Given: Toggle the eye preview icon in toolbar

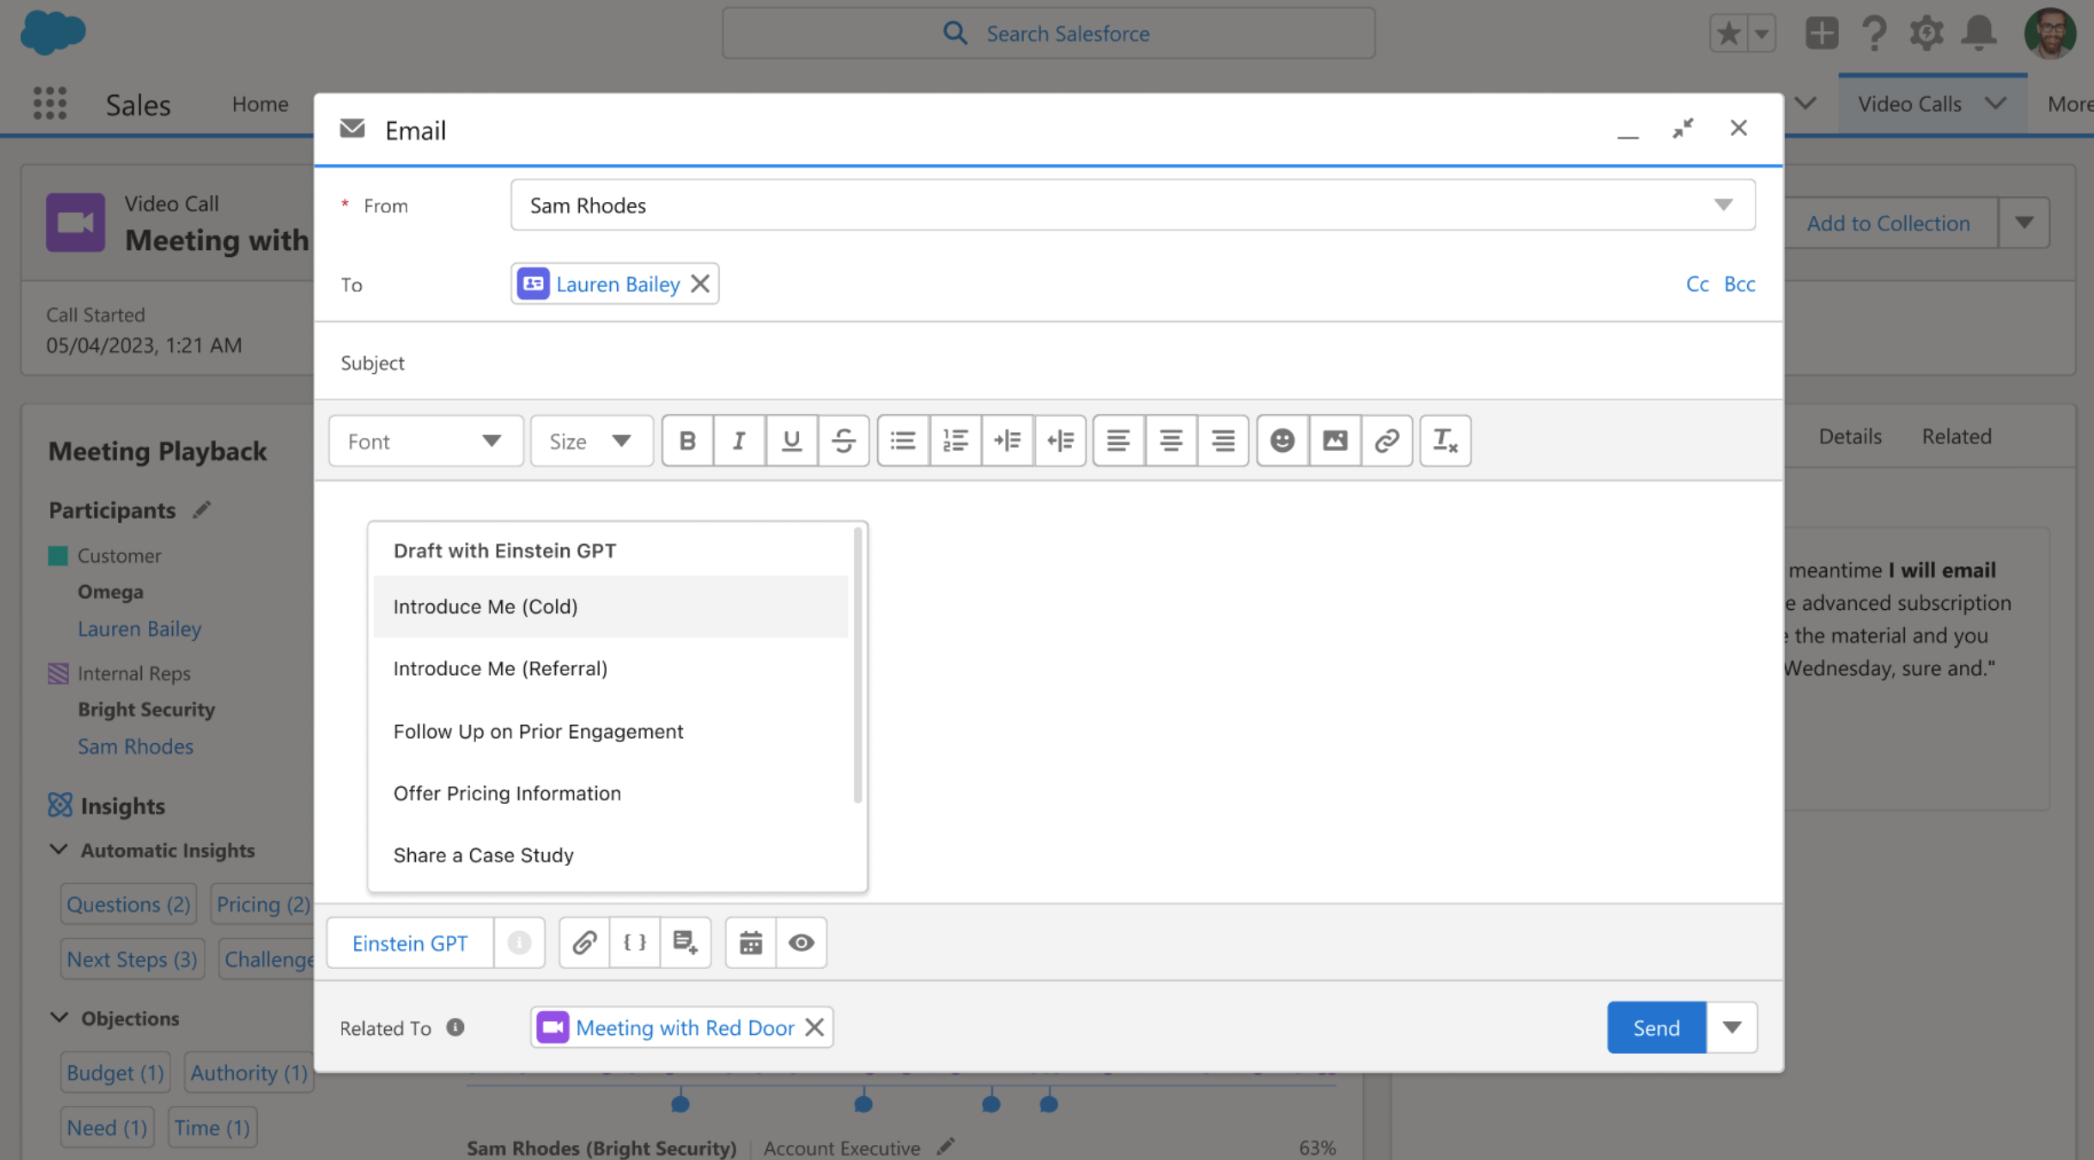Looking at the screenshot, I should tap(801, 943).
